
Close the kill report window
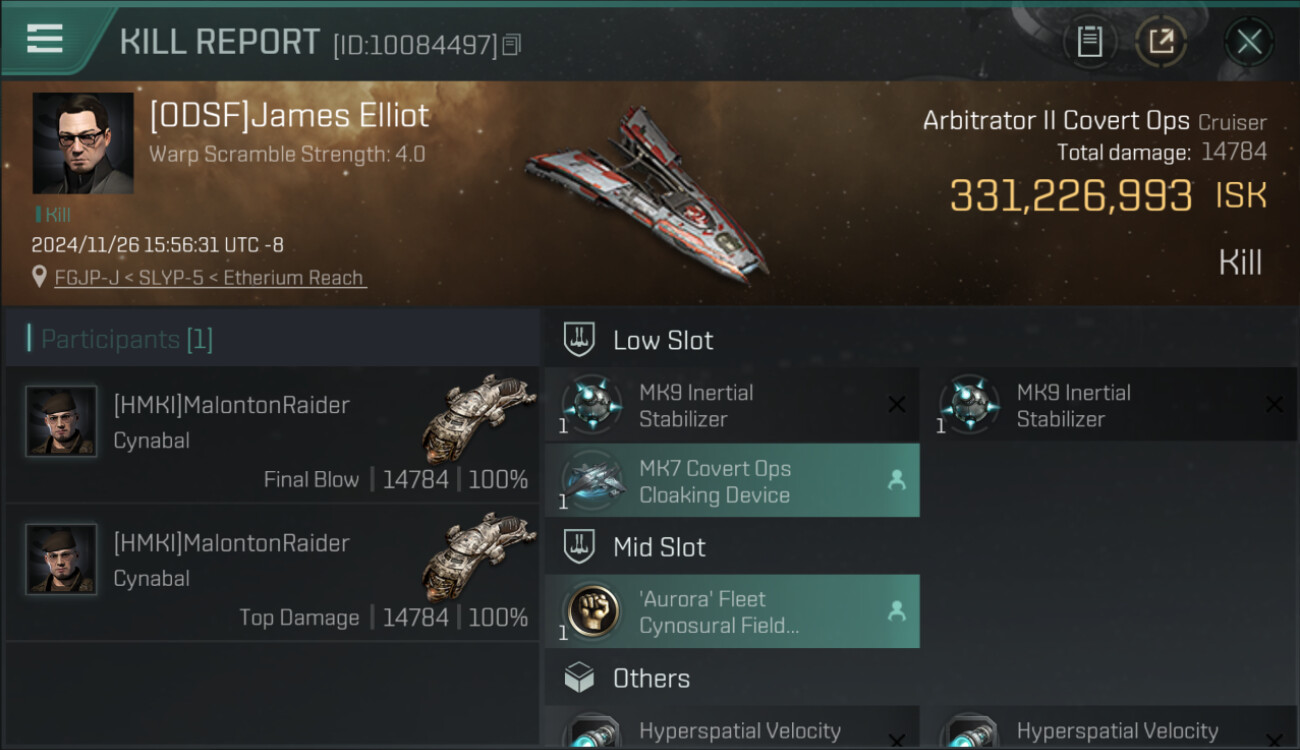coord(1249,42)
